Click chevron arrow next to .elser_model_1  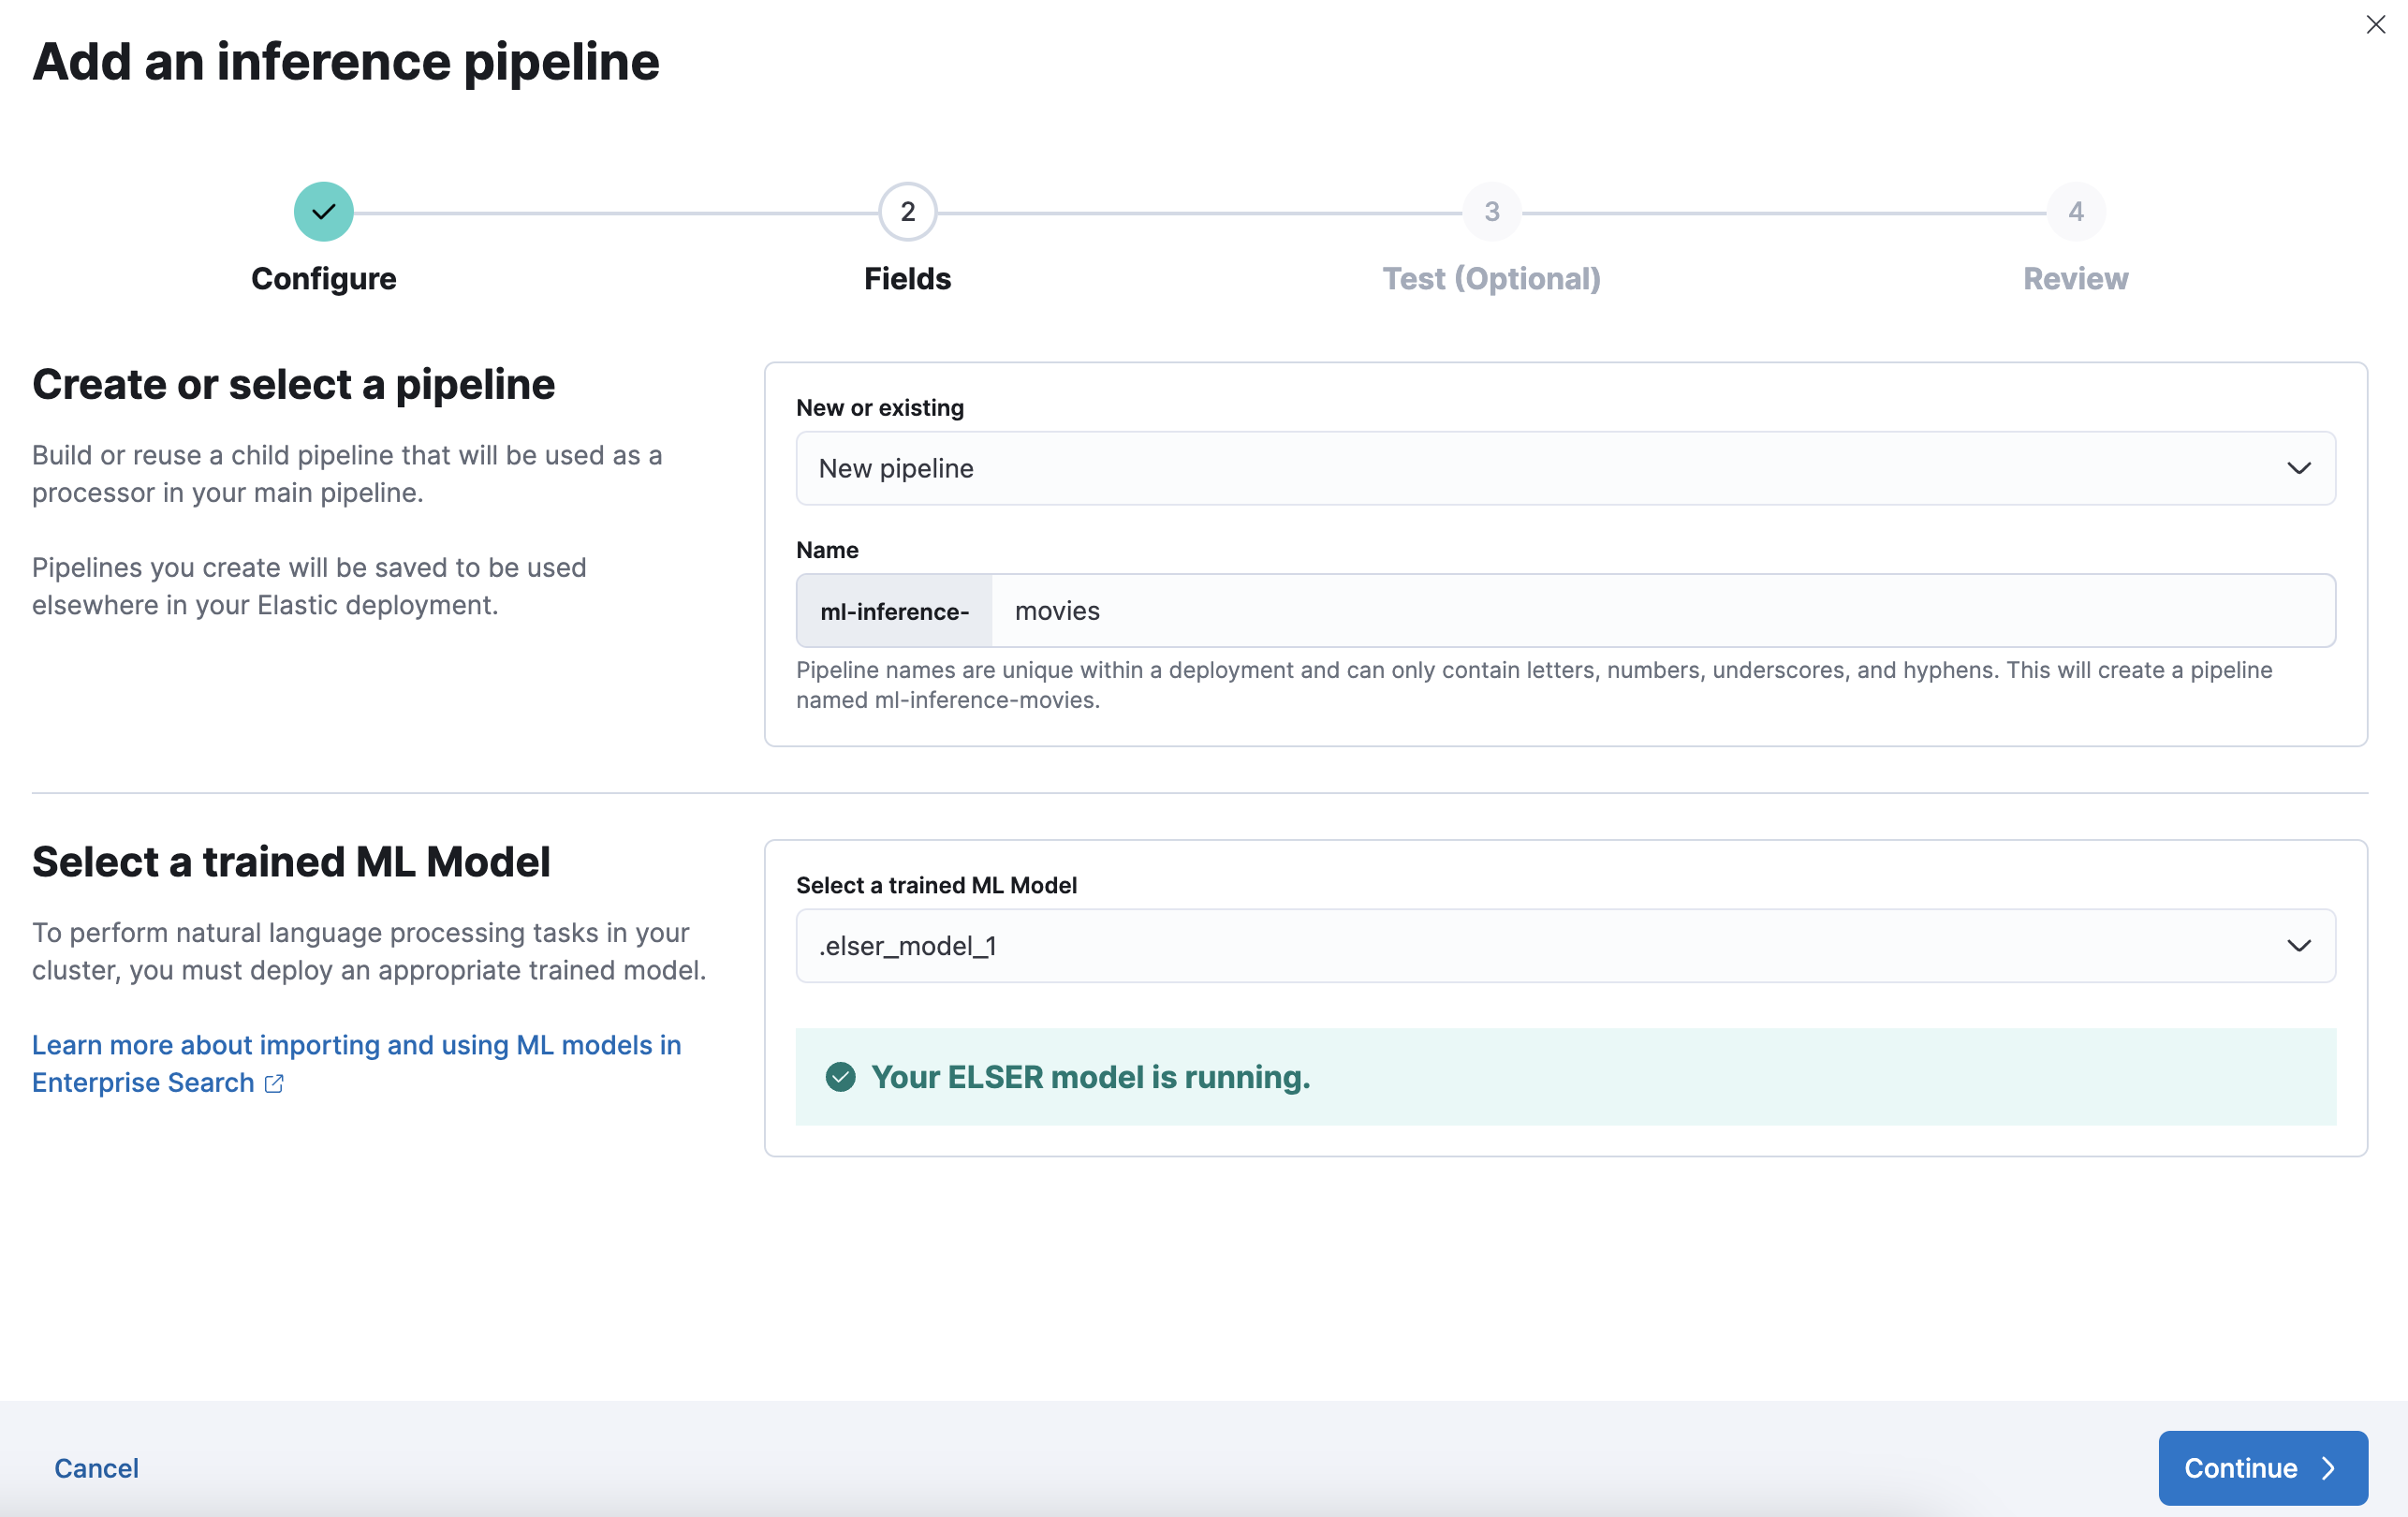(x=2298, y=945)
